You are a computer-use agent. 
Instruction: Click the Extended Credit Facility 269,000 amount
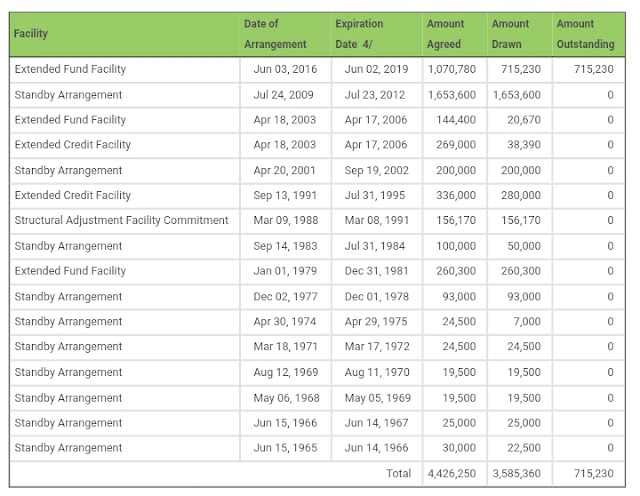(x=456, y=145)
